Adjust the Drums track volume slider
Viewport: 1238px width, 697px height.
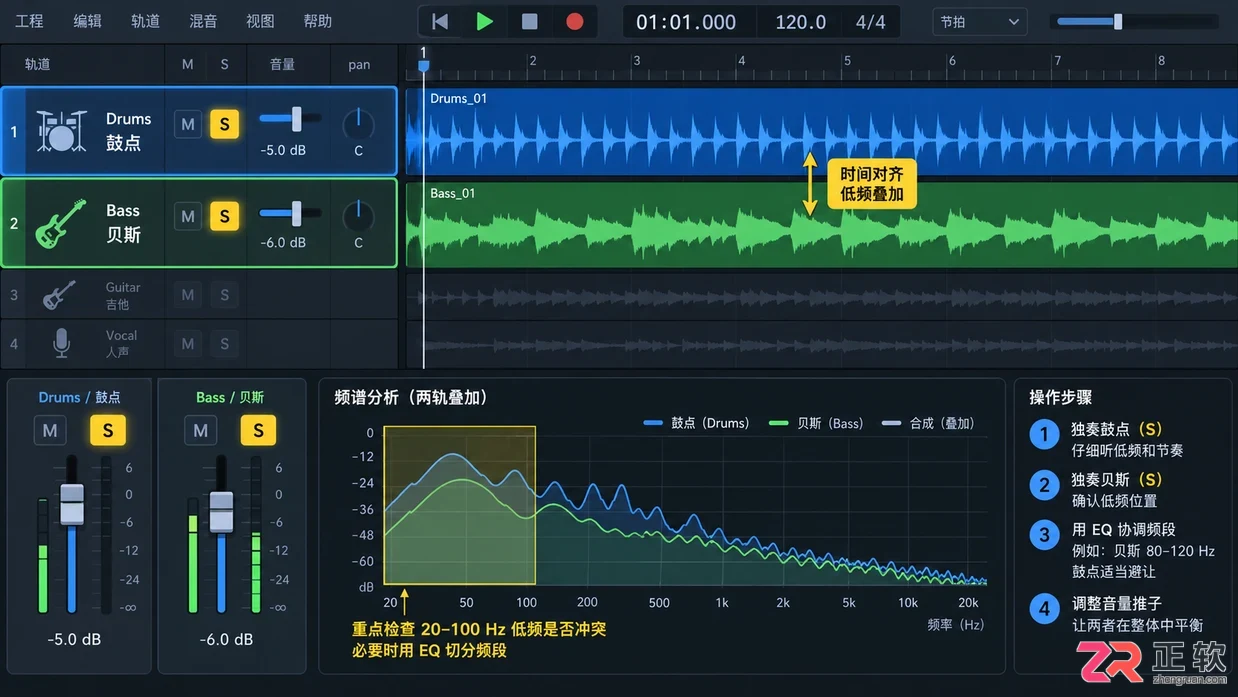pos(296,119)
